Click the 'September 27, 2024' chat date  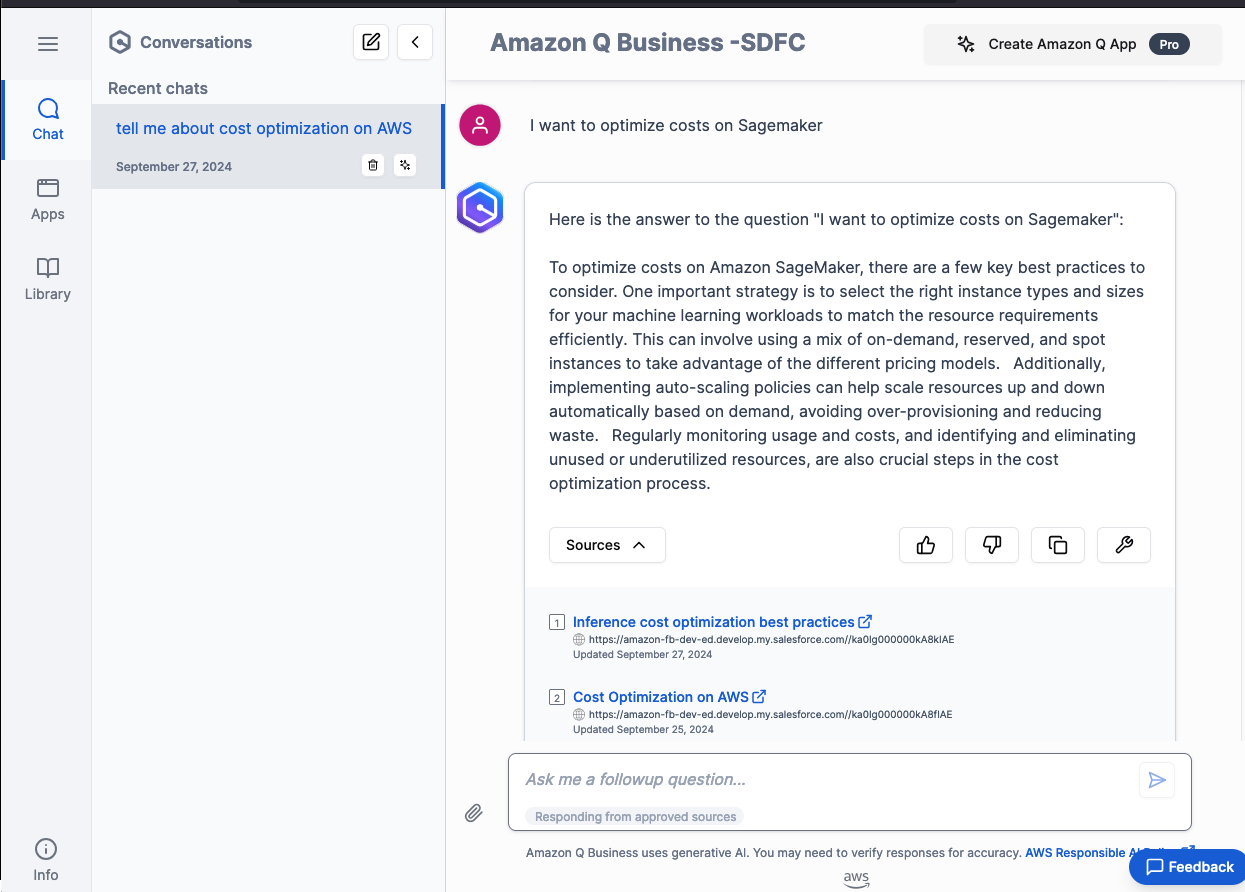174,167
